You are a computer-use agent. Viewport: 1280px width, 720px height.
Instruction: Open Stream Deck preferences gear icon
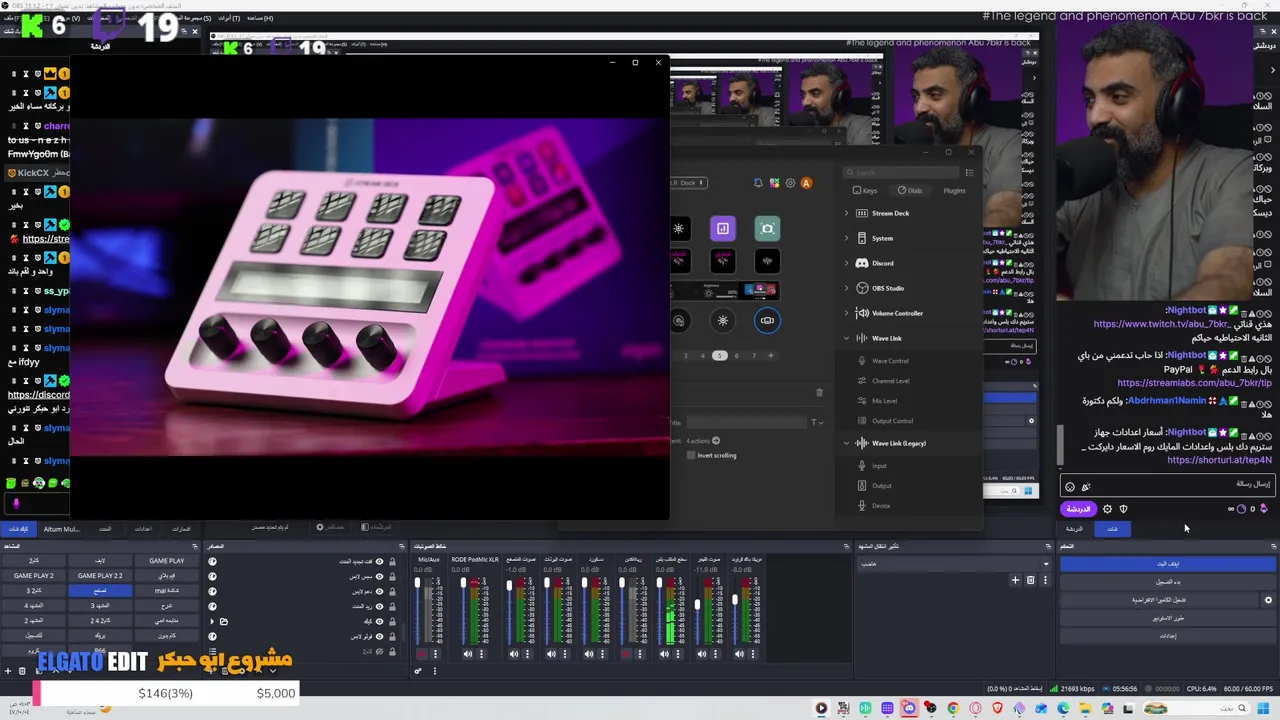(x=790, y=183)
